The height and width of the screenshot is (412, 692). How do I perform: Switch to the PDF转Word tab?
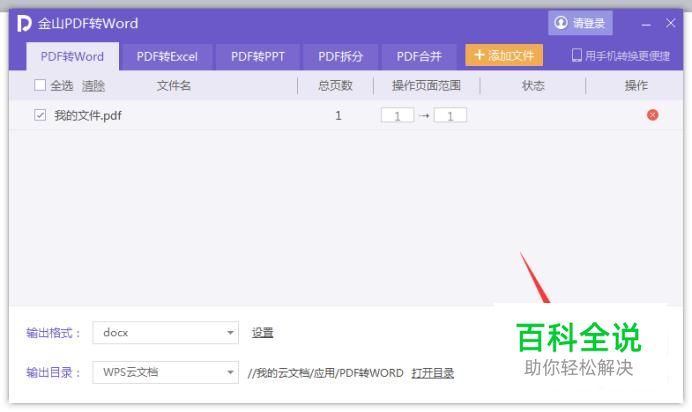72,56
